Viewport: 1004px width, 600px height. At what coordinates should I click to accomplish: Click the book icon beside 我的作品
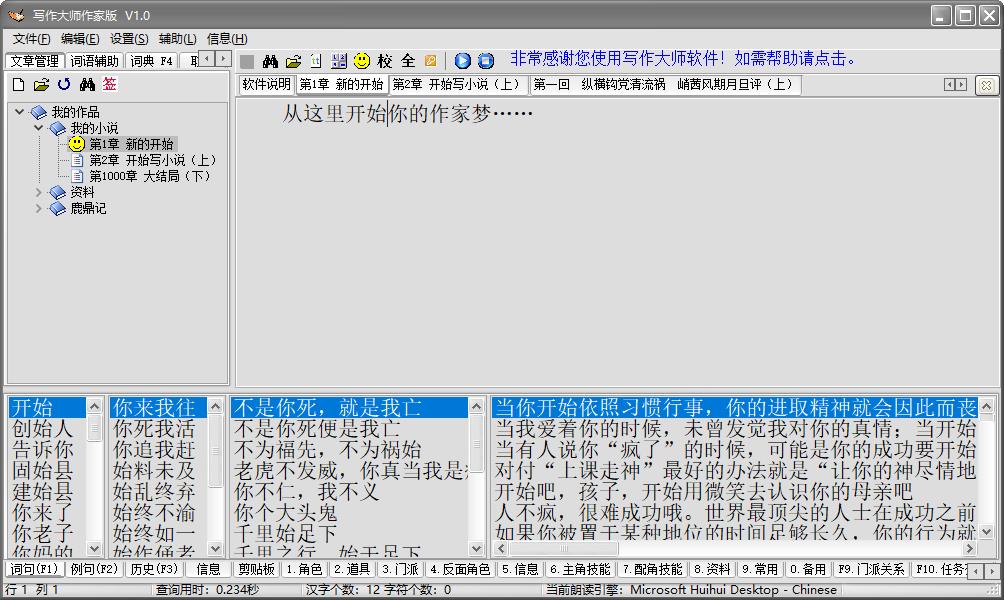[x=38, y=112]
